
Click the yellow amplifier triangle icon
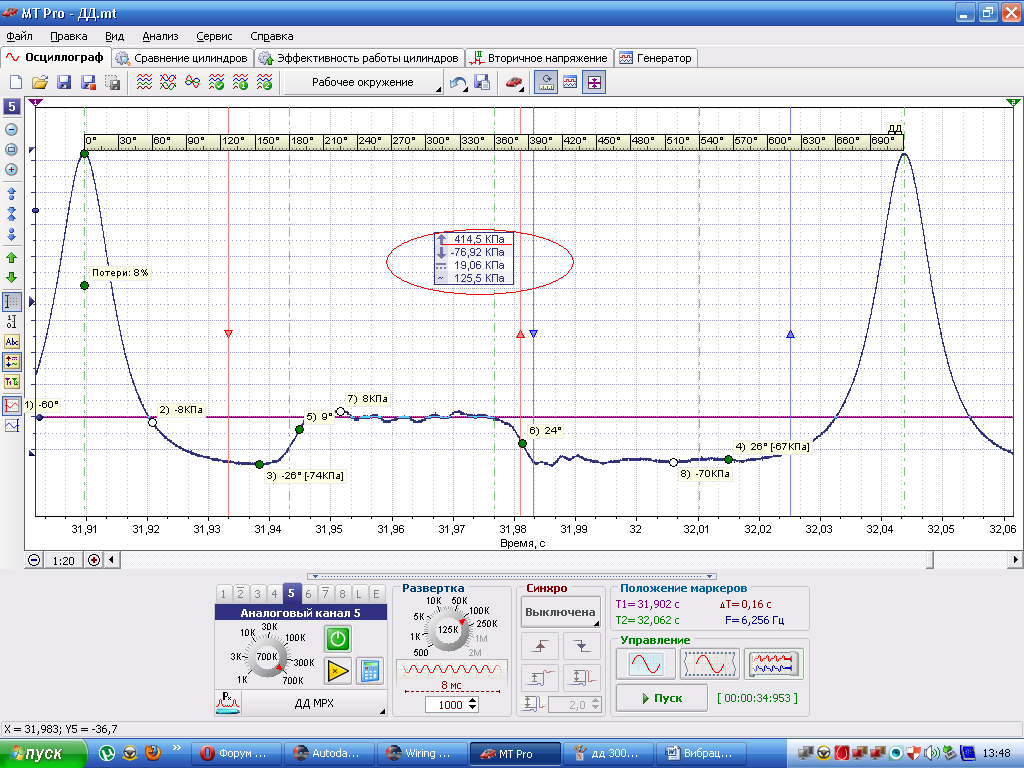click(x=338, y=671)
